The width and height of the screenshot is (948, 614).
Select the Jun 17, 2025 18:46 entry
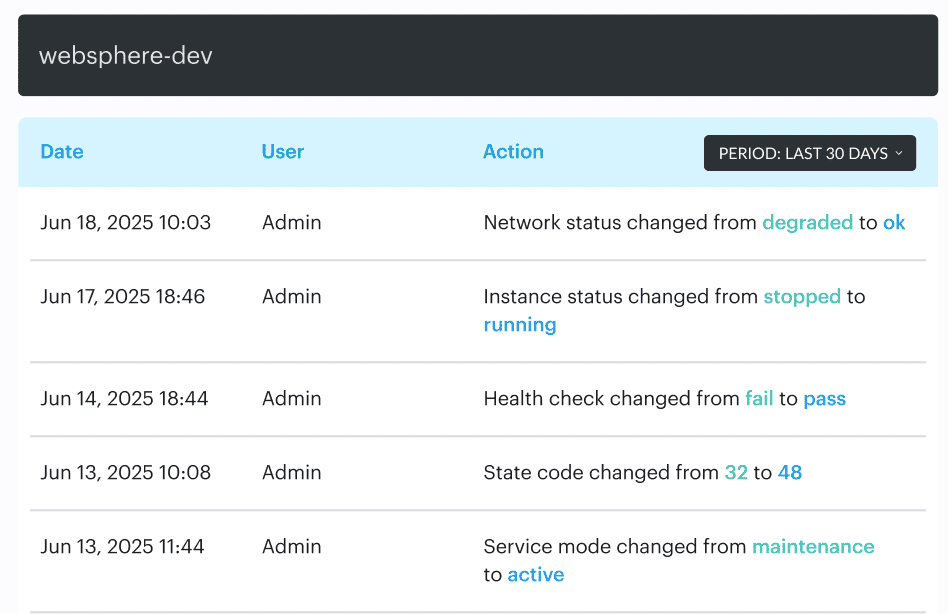pos(123,297)
